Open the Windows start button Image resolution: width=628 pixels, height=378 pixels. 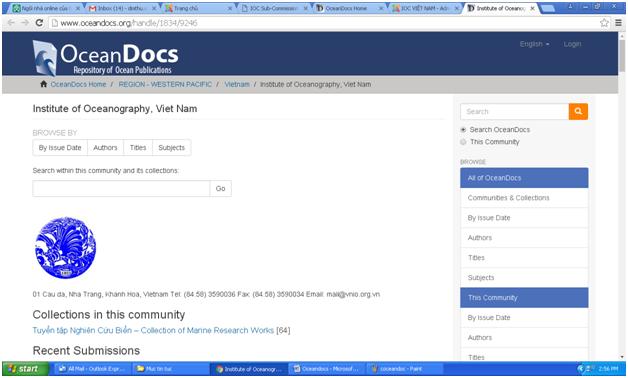point(25,368)
